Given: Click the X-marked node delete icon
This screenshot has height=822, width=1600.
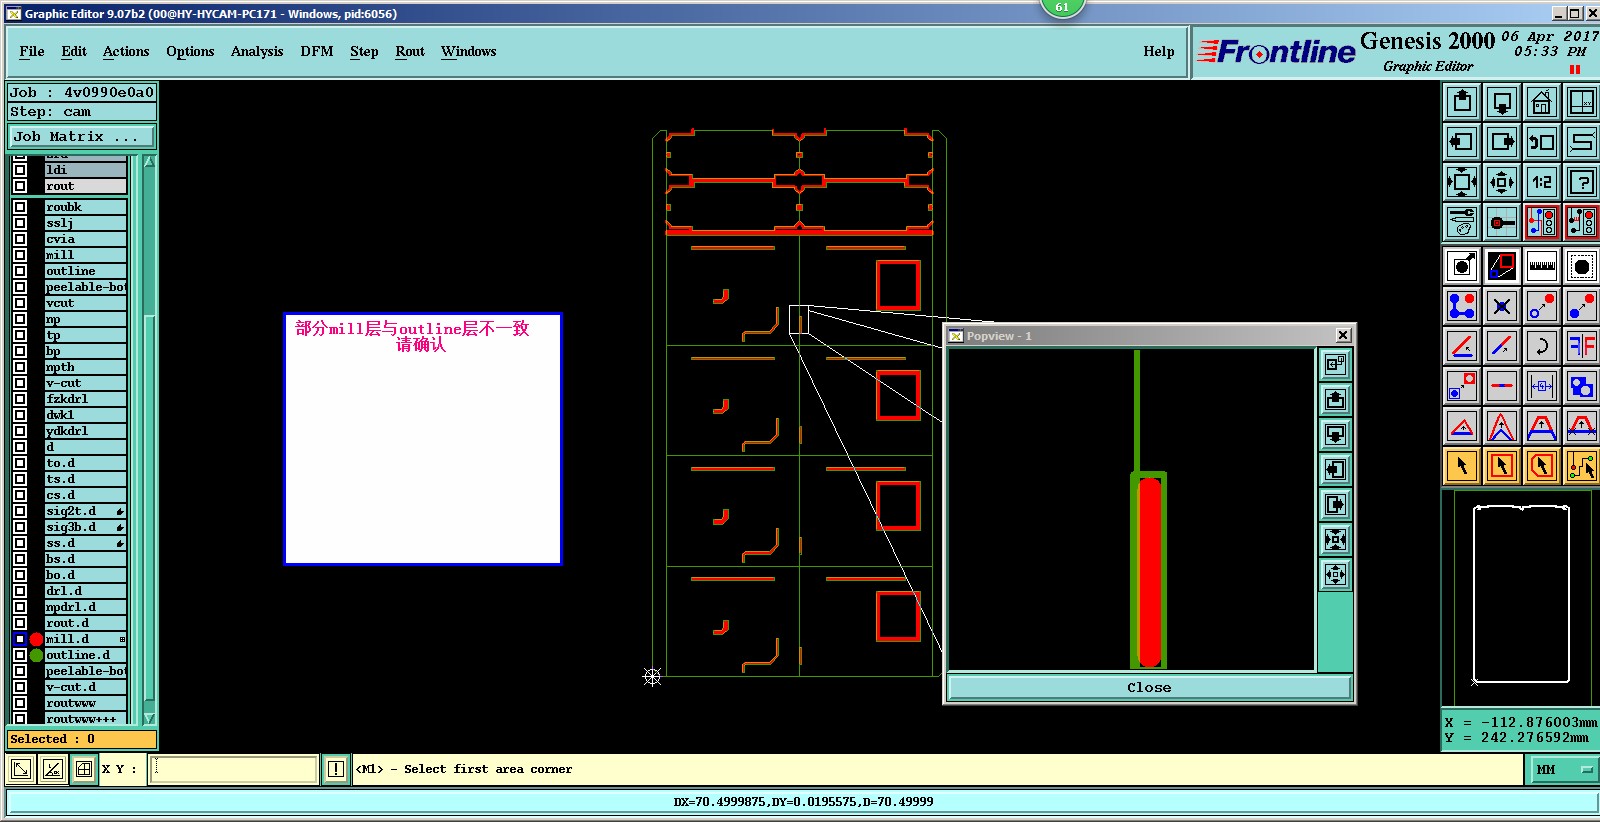Looking at the screenshot, I should click(x=1502, y=306).
